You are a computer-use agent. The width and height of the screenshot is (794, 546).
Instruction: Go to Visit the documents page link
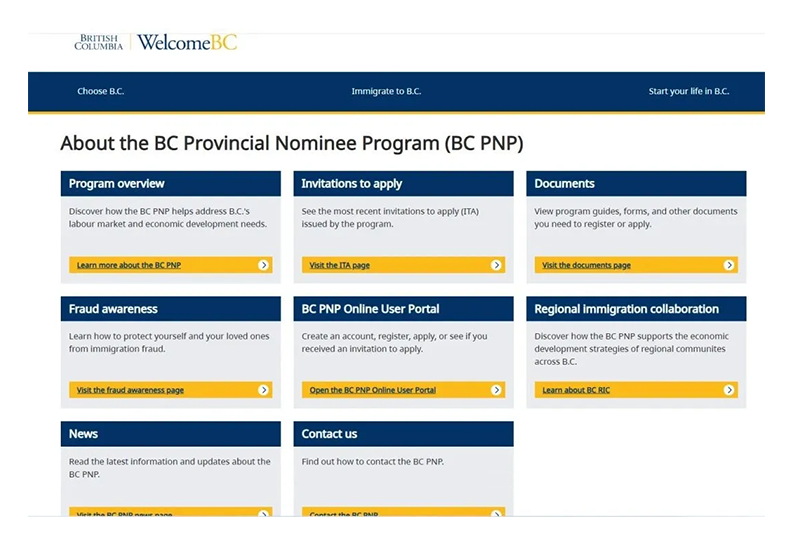coord(586,266)
